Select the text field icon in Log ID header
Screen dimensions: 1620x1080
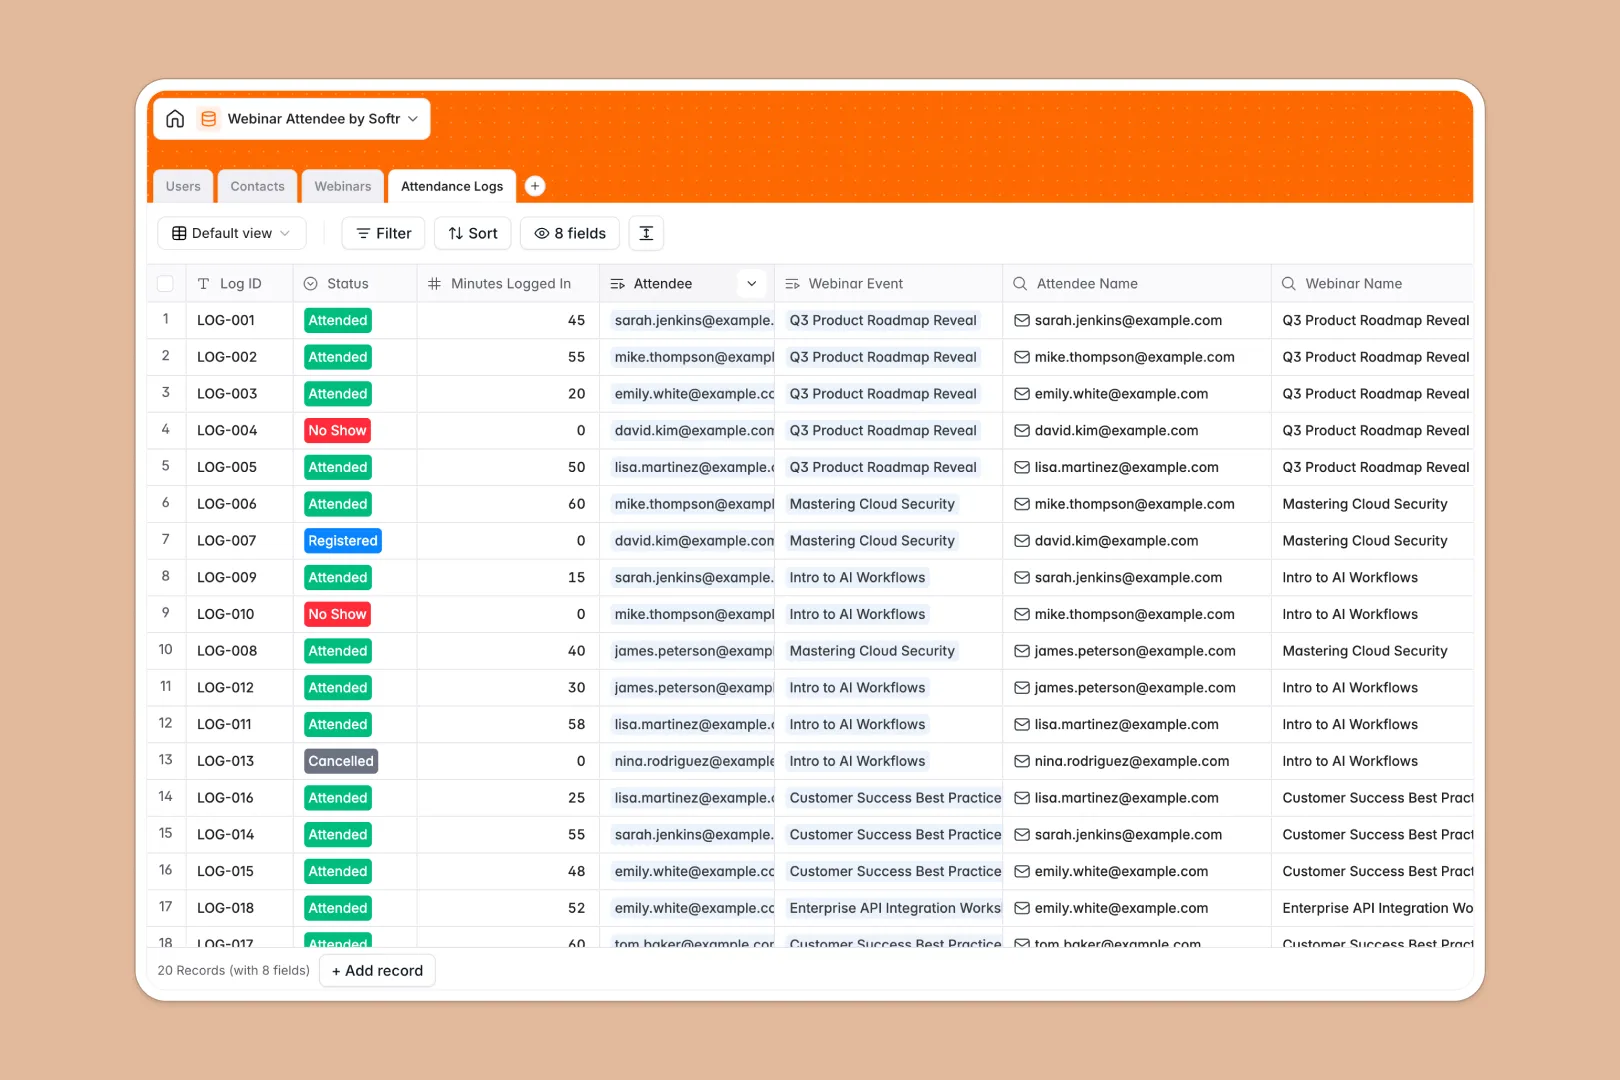pyautogui.click(x=204, y=283)
